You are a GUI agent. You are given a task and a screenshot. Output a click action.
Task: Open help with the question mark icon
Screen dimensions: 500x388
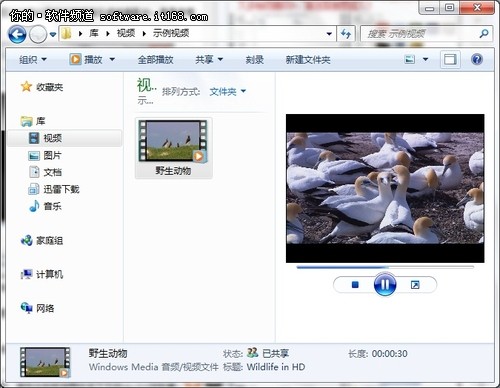[477, 60]
